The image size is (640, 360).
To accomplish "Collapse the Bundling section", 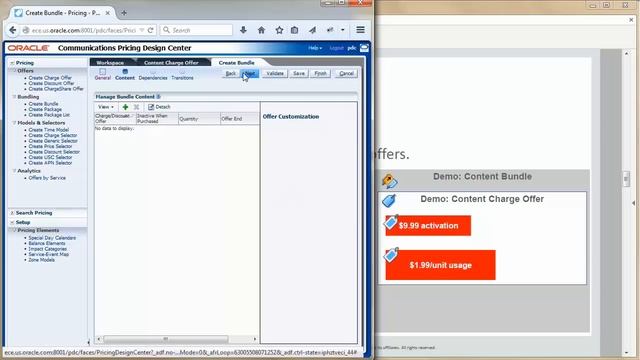I will pos(14,97).
